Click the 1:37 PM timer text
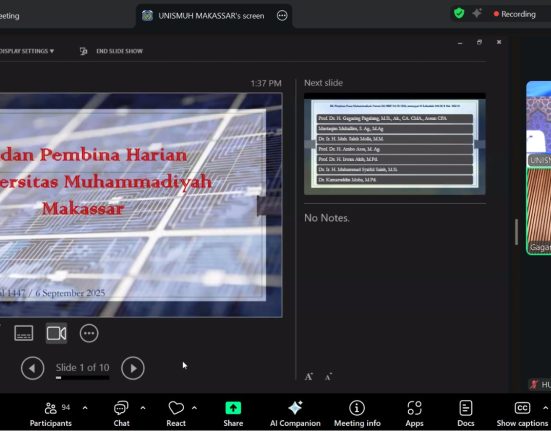The image size is (551, 431). point(266,84)
